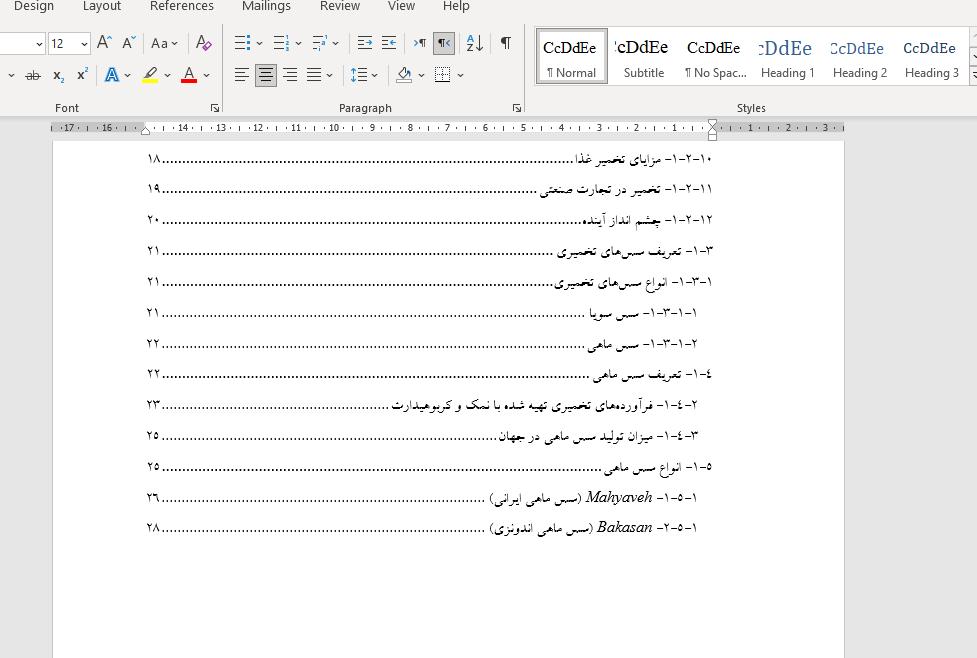Viewport: 977px width, 658px height.
Task: Apply the Align Left paragraph alignment
Action: tap(241, 74)
